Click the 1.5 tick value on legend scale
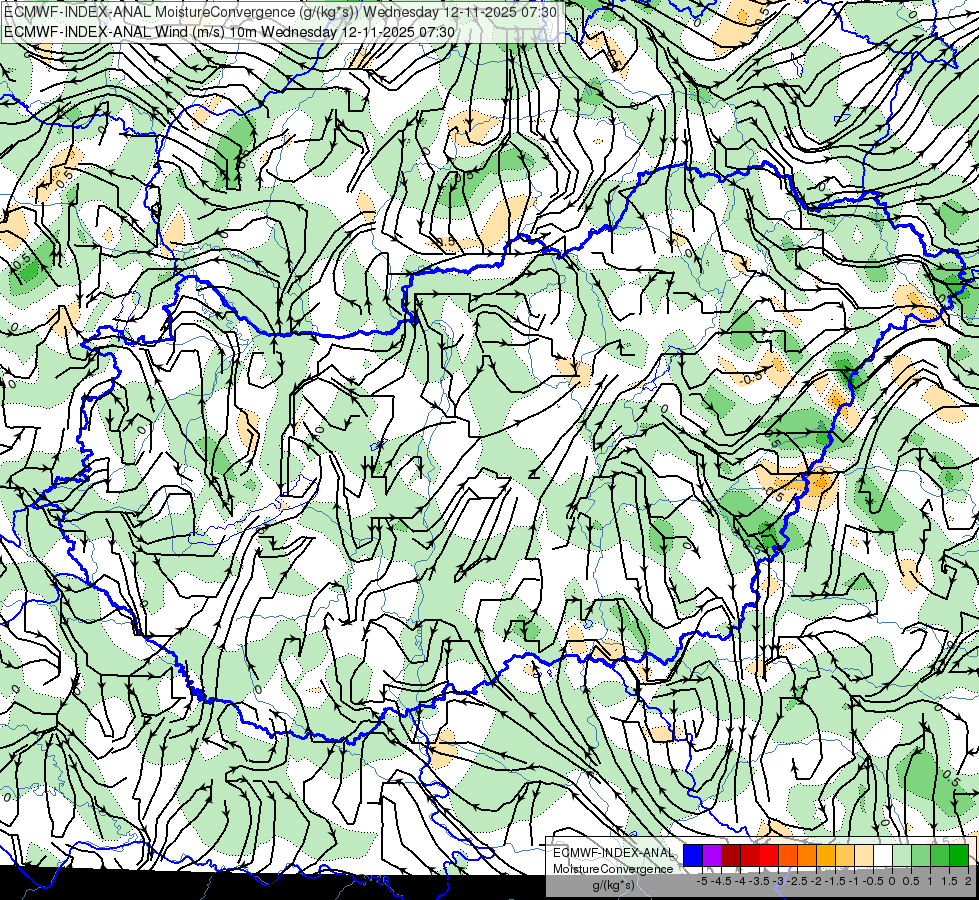Screen dimensions: 979x900 pos(949,881)
